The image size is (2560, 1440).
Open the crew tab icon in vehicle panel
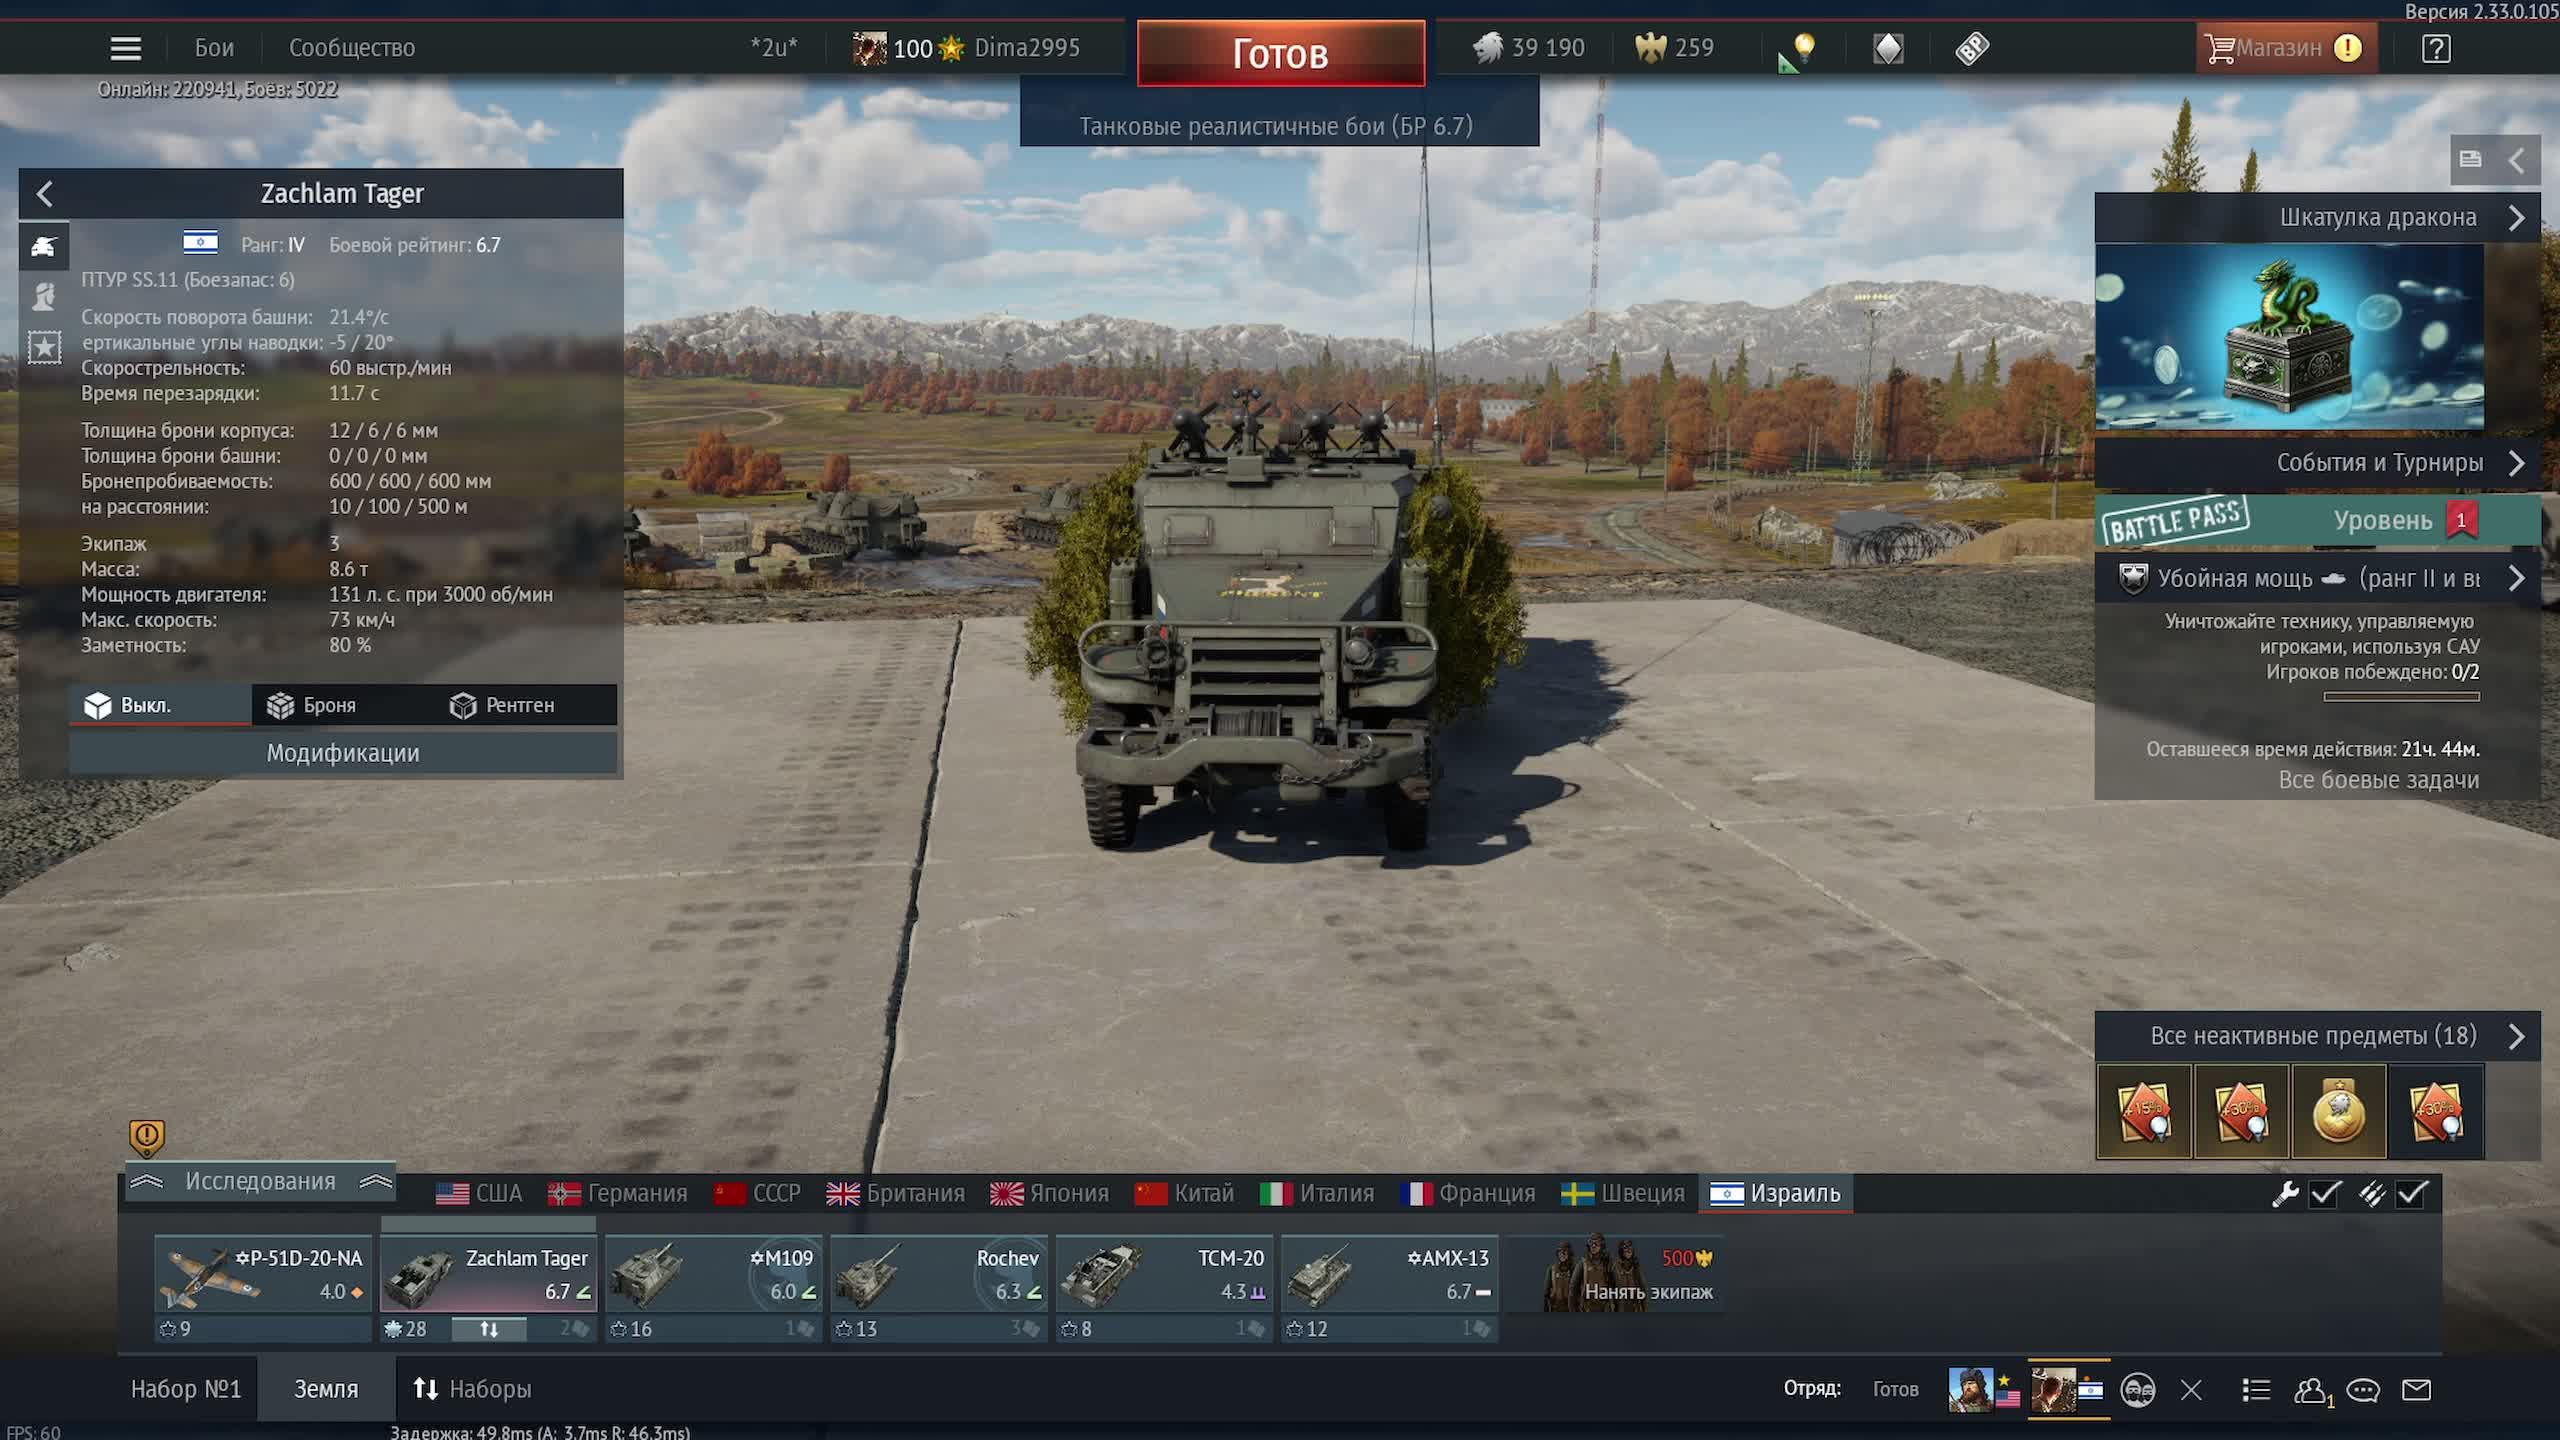click(x=44, y=297)
